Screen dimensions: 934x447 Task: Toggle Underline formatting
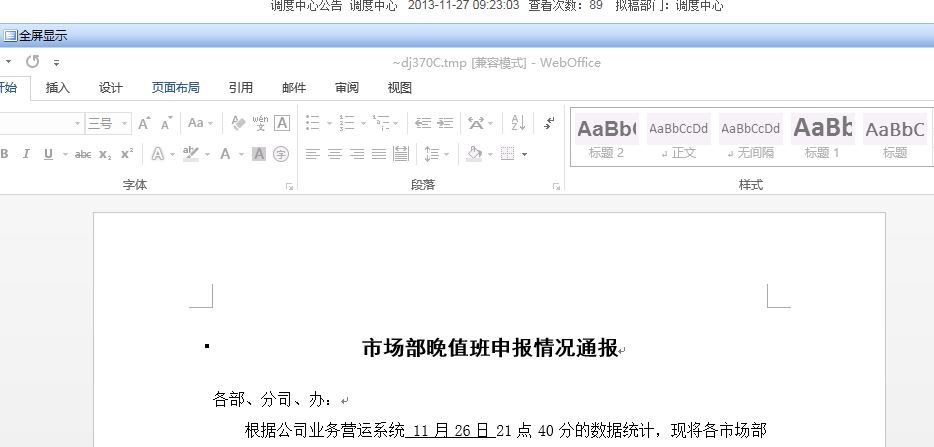(x=48, y=154)
